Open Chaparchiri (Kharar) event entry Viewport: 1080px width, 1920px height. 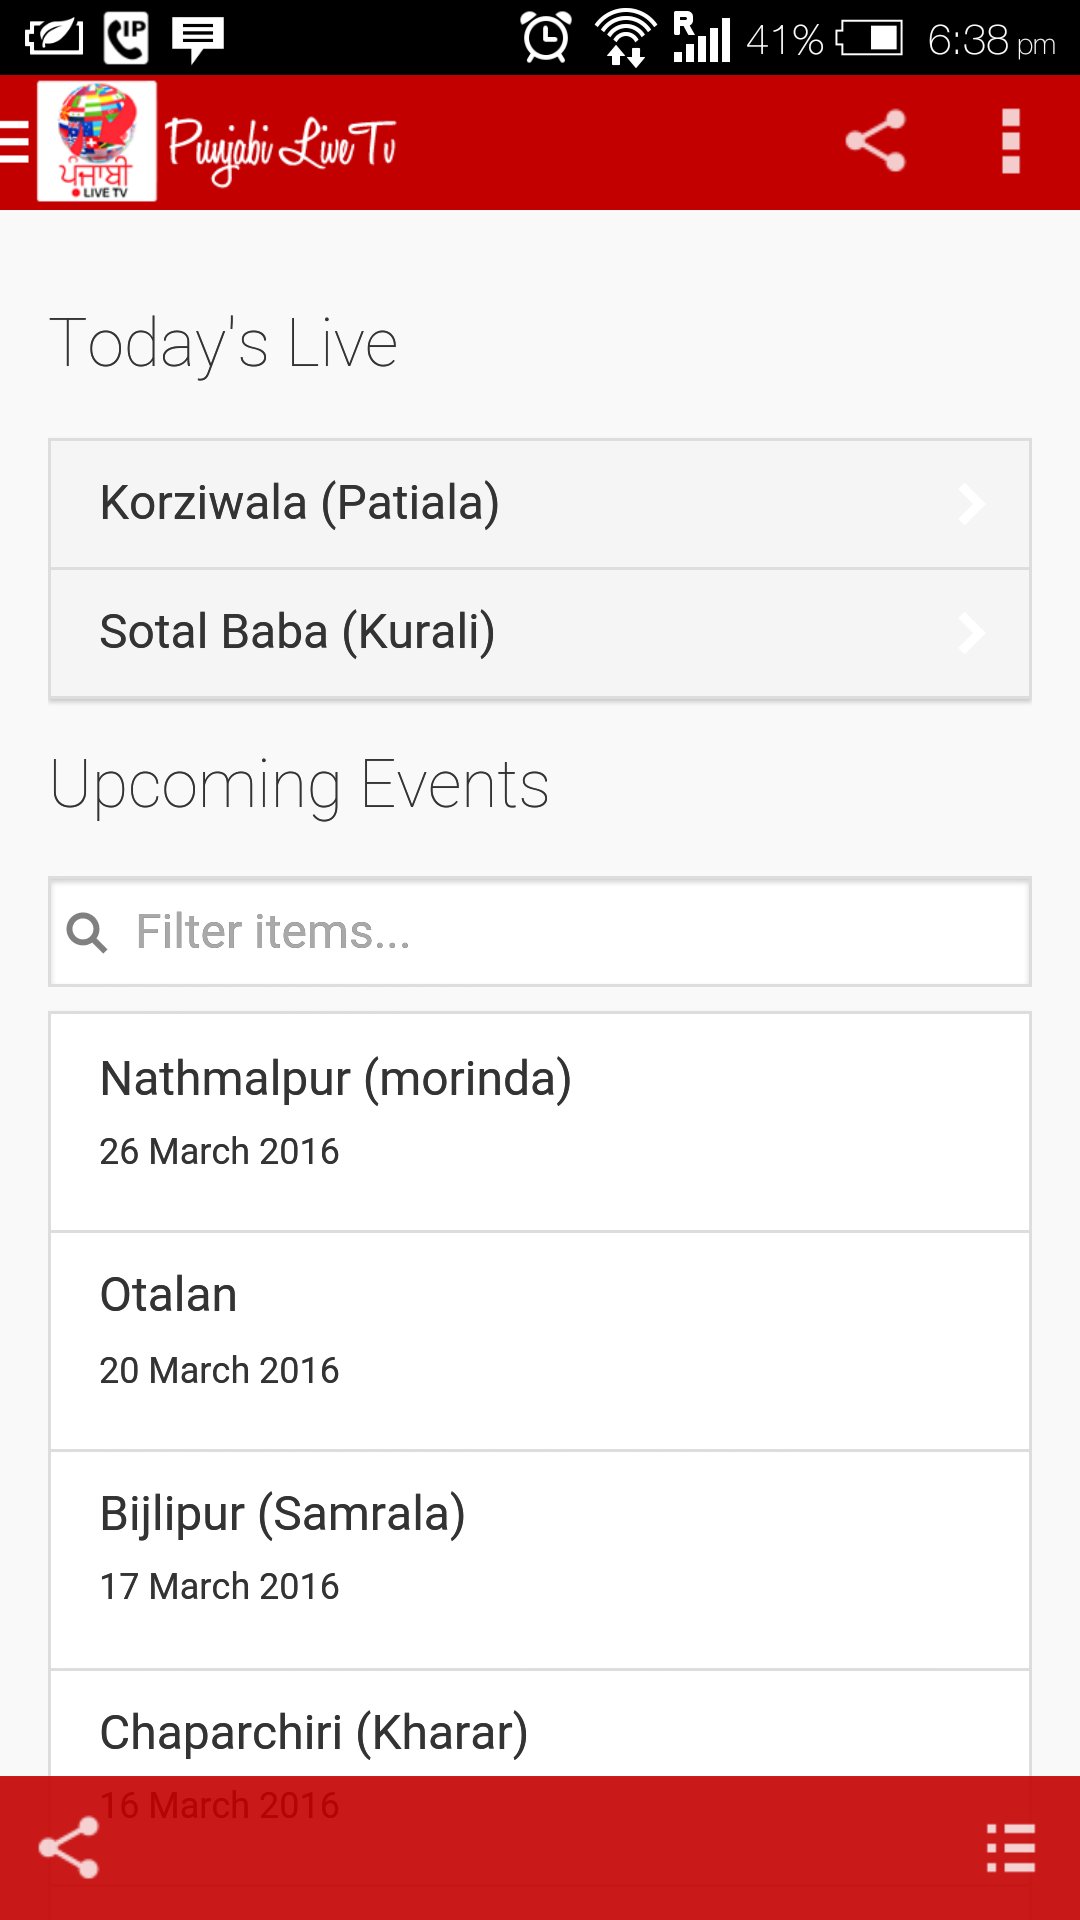click(x=540, y=1732)
